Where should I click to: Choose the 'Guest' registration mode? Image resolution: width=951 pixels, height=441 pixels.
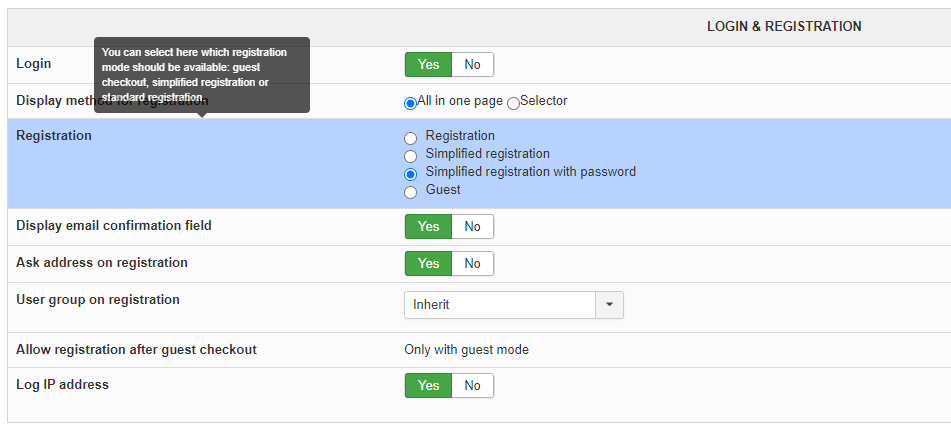click(410, 191)
